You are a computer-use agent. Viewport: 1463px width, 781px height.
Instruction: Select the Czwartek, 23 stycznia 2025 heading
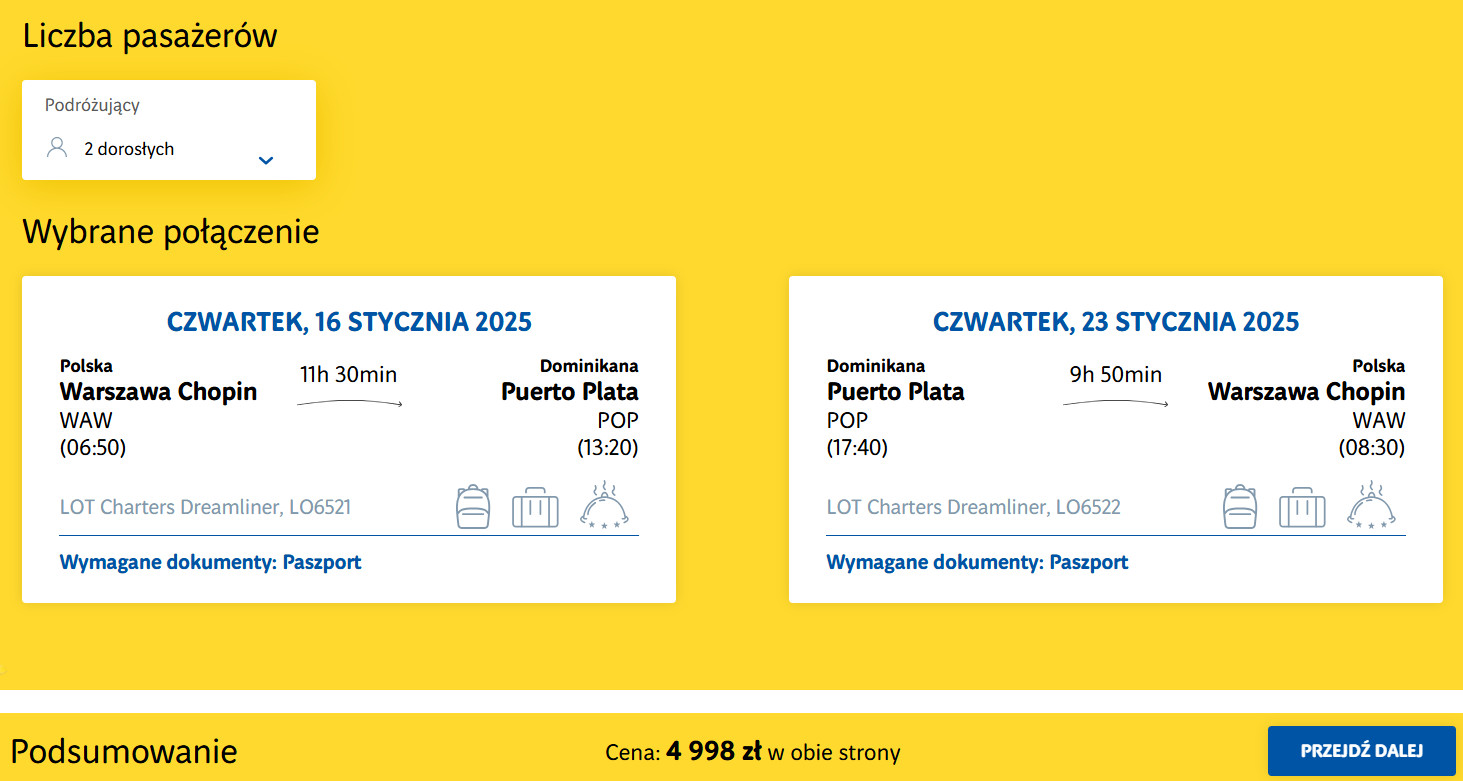click(1116, 322)
